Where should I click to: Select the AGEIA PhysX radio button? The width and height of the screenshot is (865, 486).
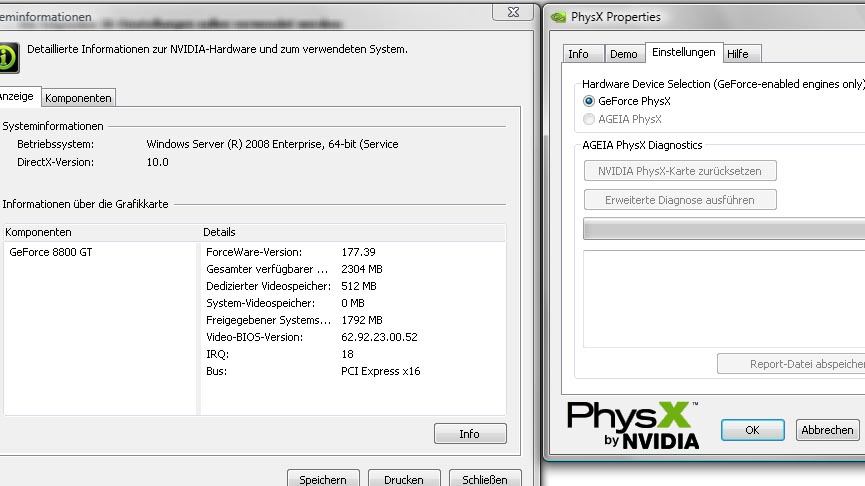tap(589, 119)
